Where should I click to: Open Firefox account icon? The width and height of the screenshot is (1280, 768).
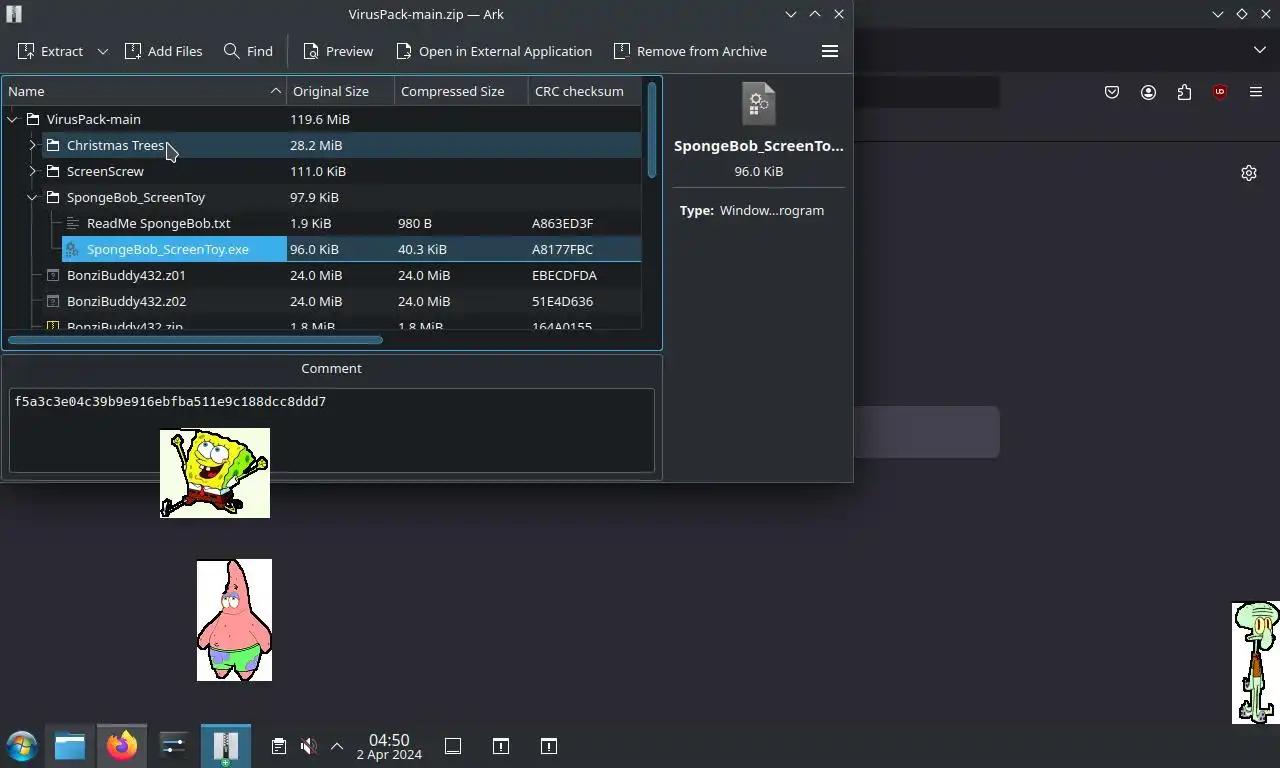pos(1148,92)
